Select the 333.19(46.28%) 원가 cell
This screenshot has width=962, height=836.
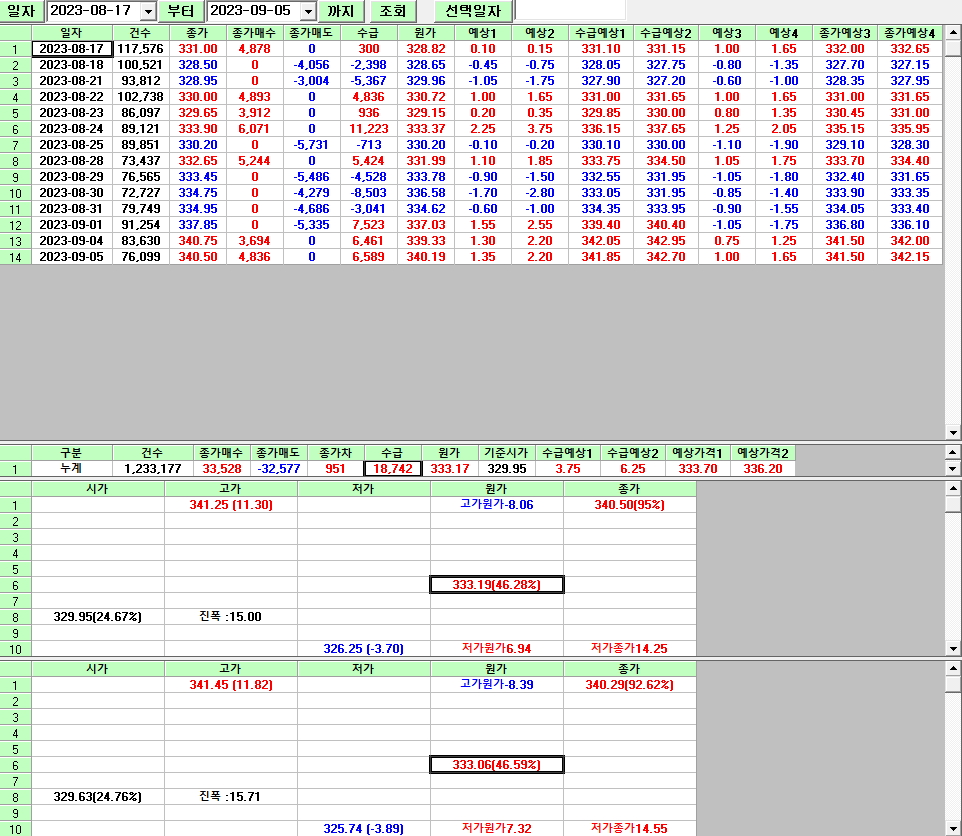tap(496, 585)
